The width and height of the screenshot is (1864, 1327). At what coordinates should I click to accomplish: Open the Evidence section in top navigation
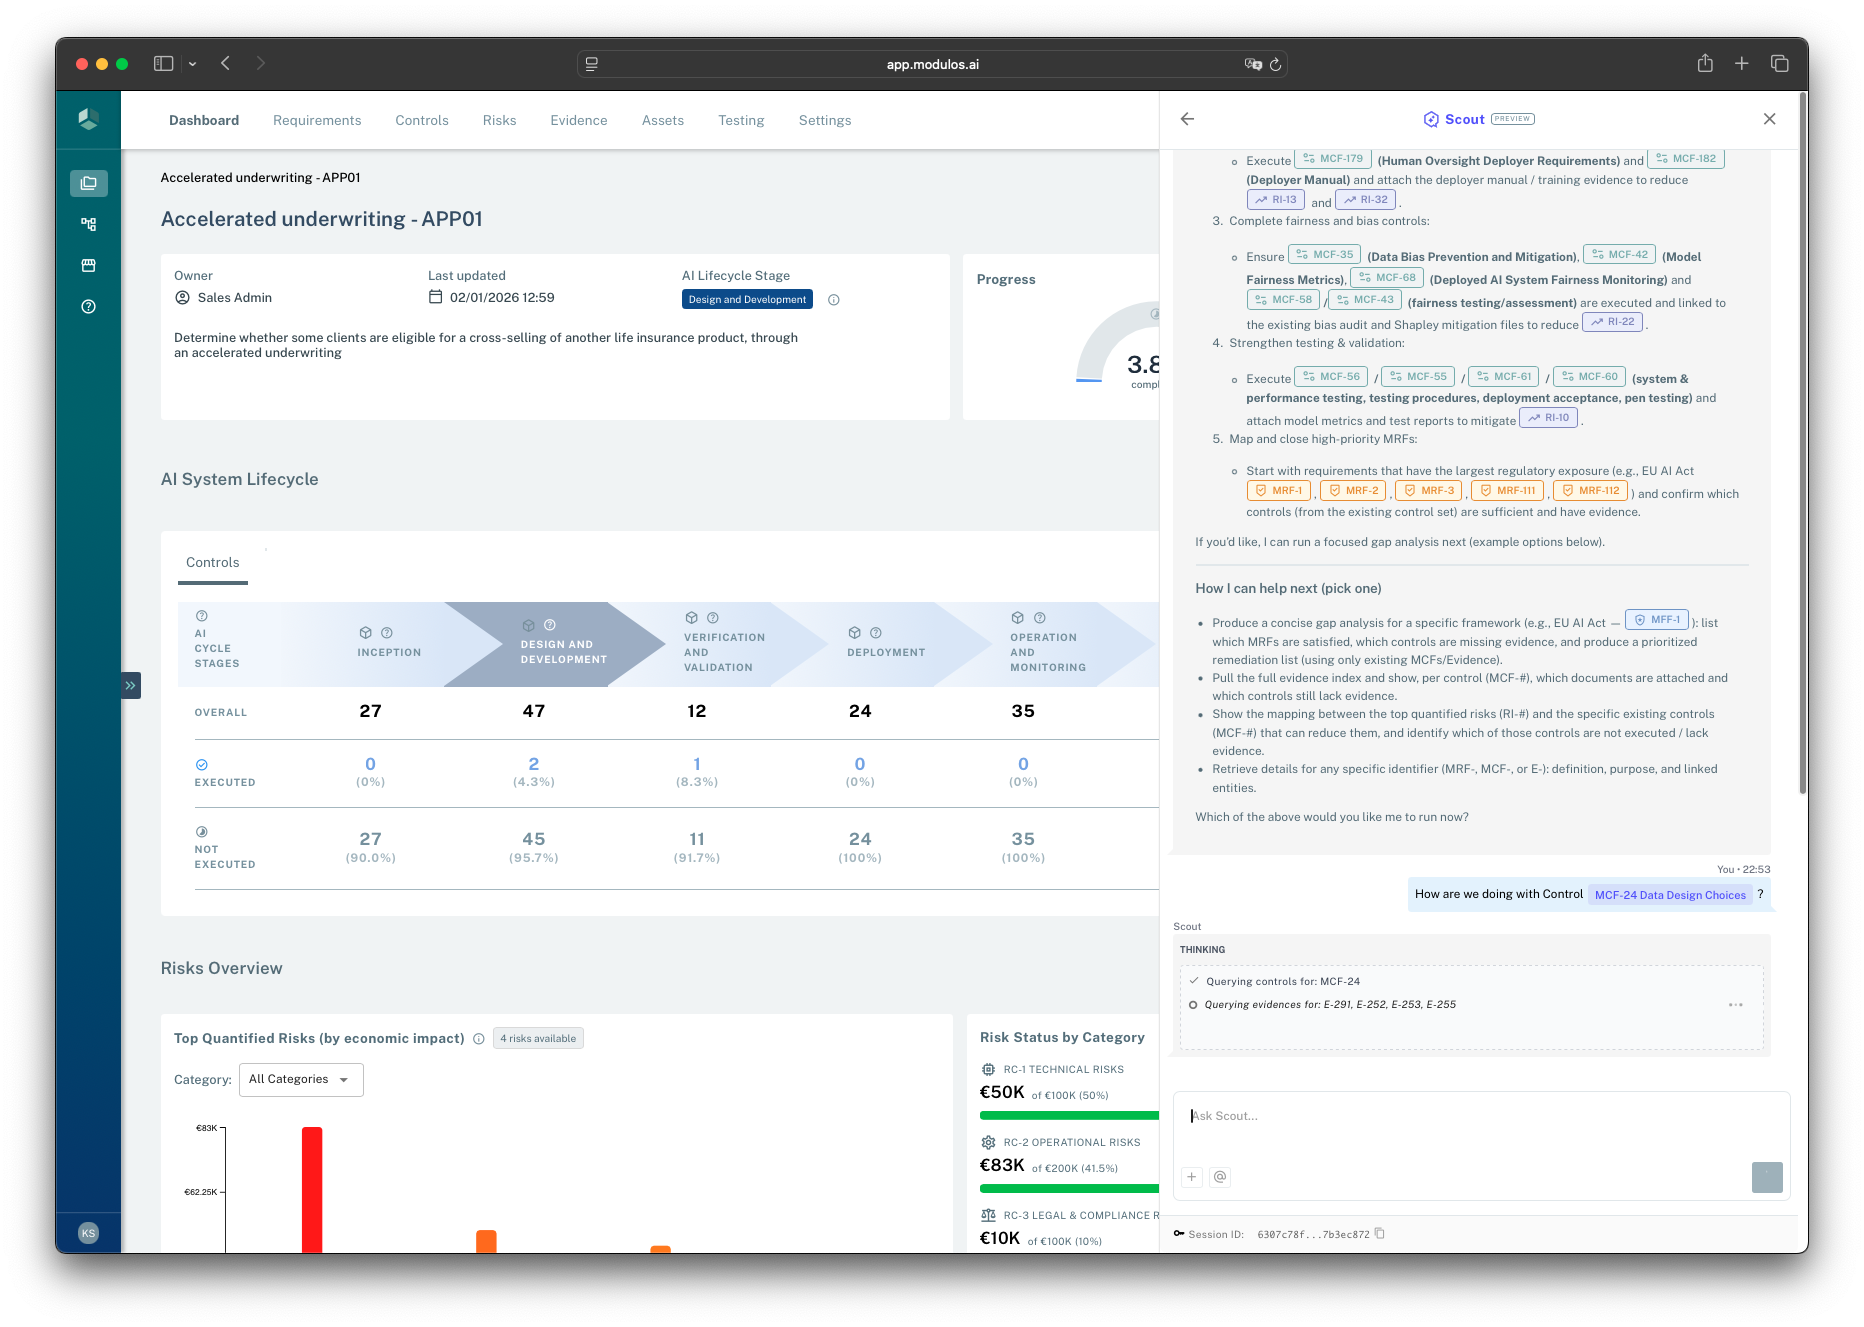point(578,120)
